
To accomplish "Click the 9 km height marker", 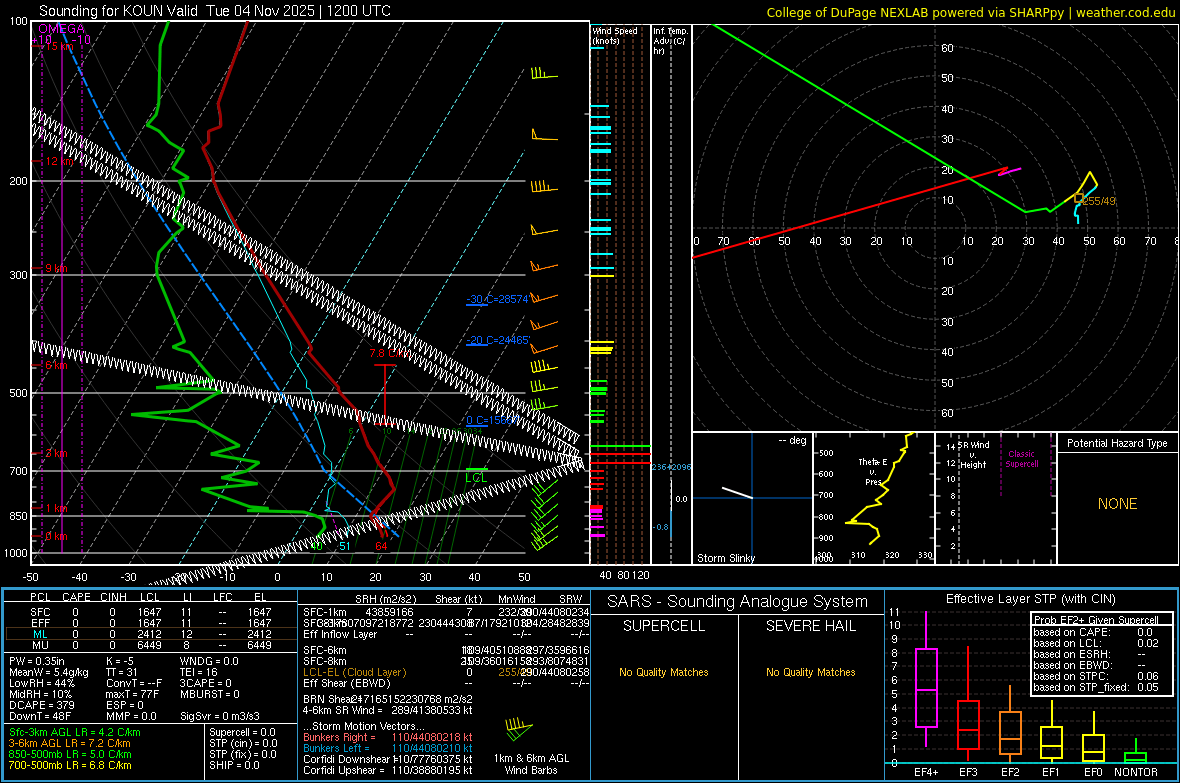I will coord(56,269).
